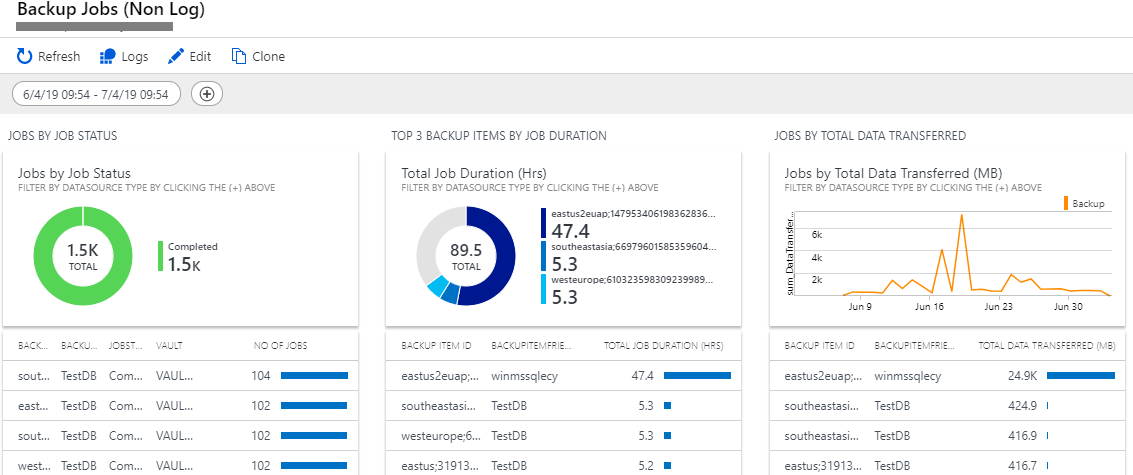Sort by TOTAL DATA TRANSFERRED (MB) header
This screenshot has width=1133, height=475.
pos(1046,346)
